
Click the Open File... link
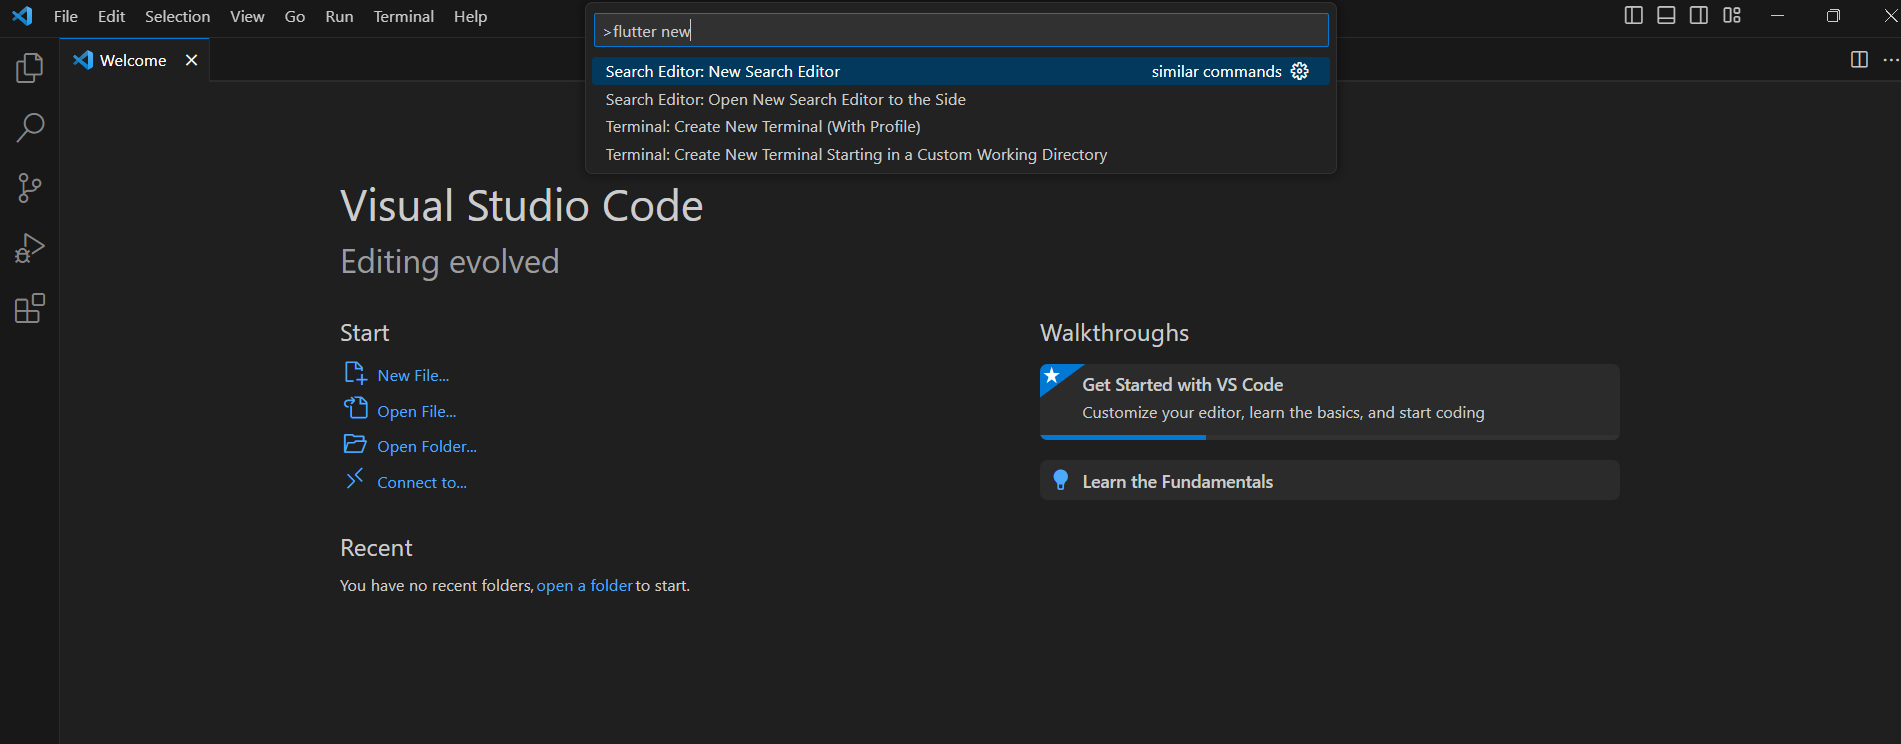click(417, 411)
